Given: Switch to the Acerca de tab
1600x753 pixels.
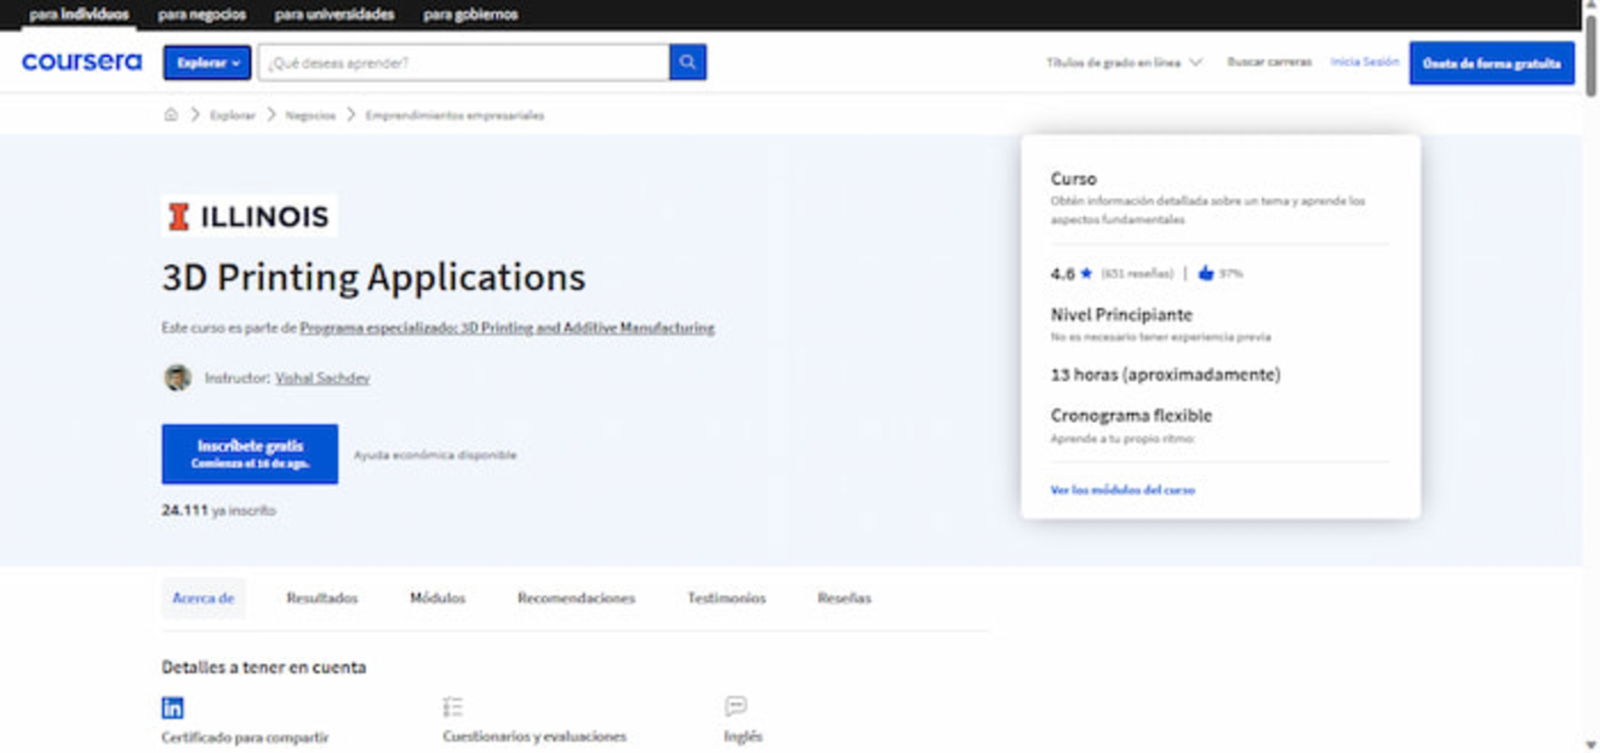Looking at the screenshot, I should click(x=203, y=598).
